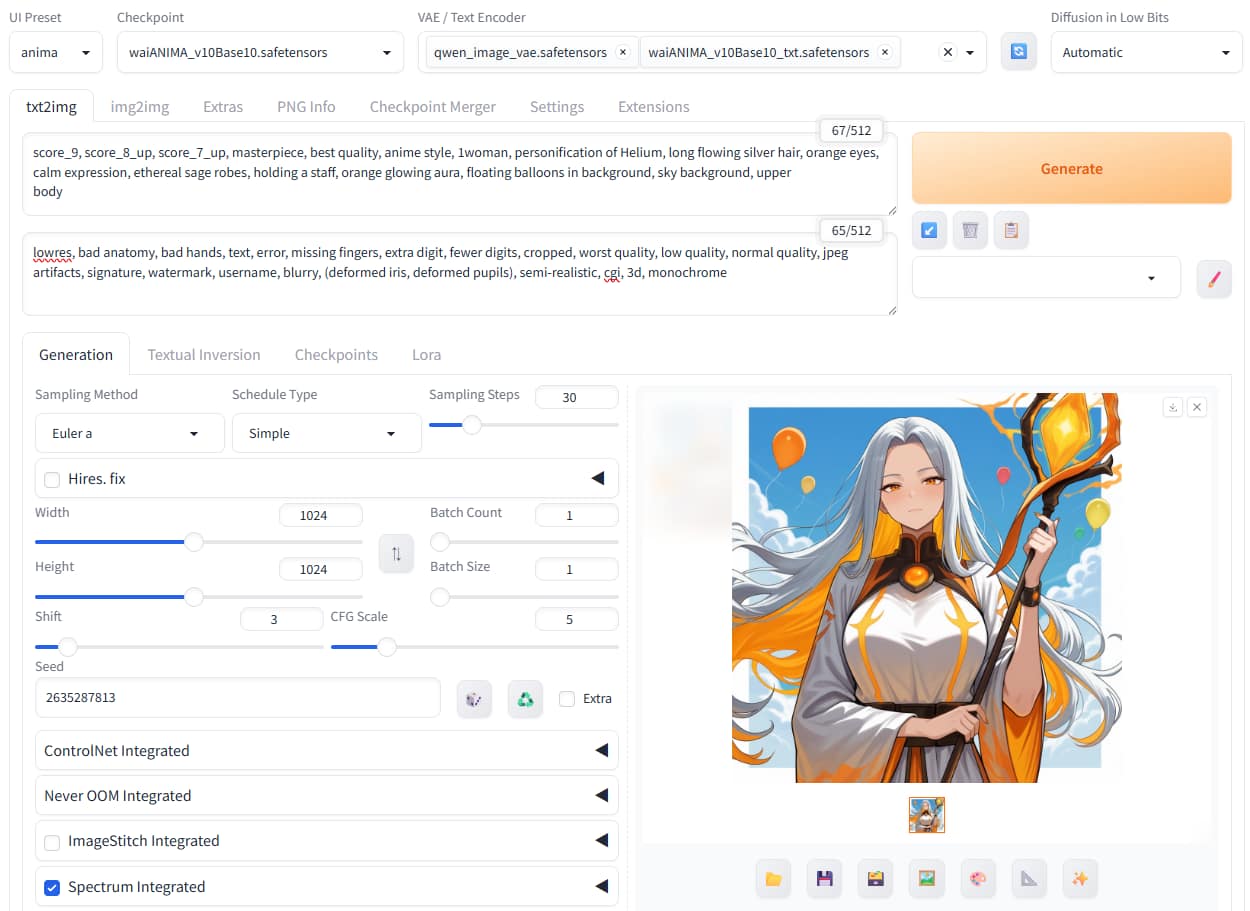Image resolution: width=1250 pixels, height=911 pixels.
Task: Randomize seed with the dice icon
Action: 474,699
